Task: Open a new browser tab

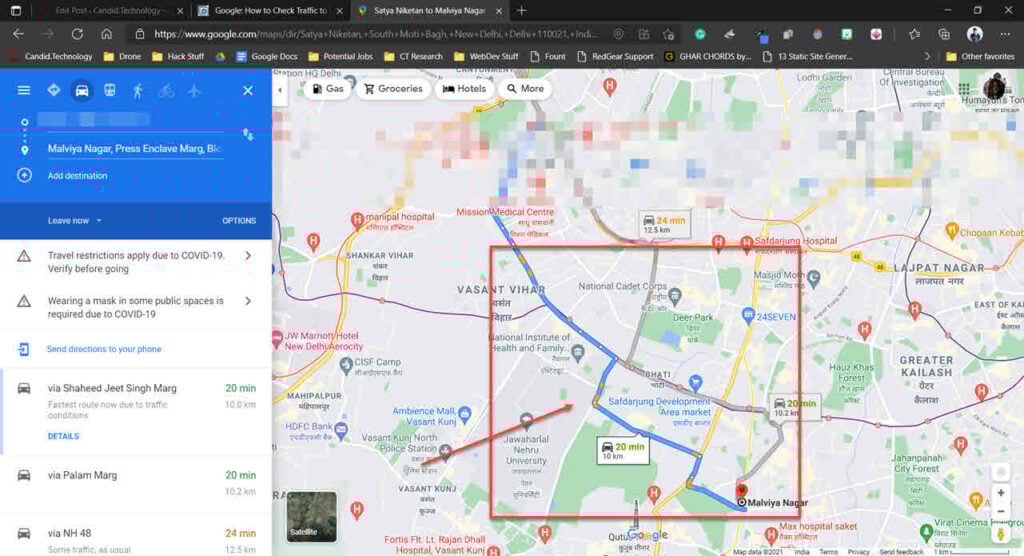Action: (521, 10)
